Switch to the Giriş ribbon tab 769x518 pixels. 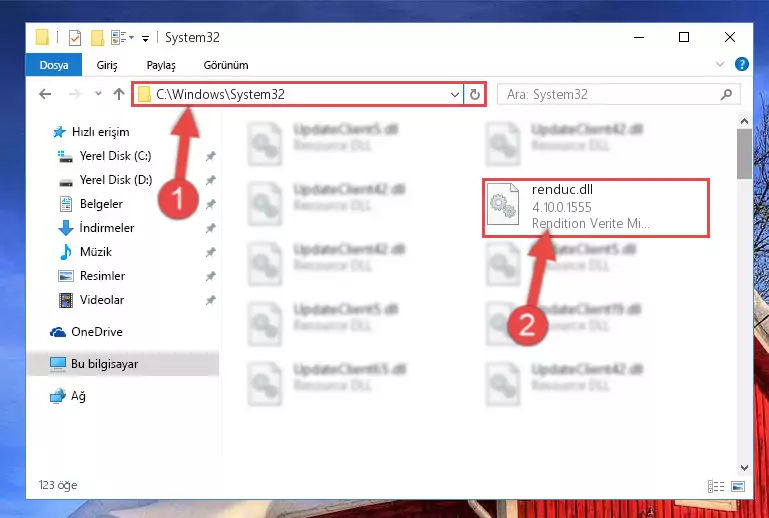tap(107, 65)
